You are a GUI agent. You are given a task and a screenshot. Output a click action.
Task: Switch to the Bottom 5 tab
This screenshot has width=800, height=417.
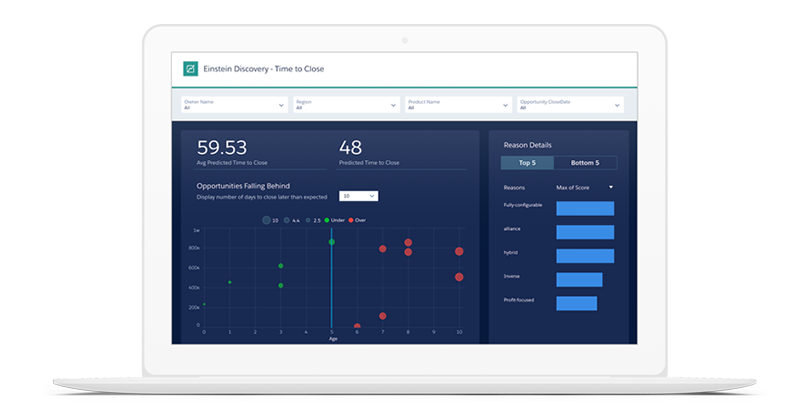click(585, 163)
